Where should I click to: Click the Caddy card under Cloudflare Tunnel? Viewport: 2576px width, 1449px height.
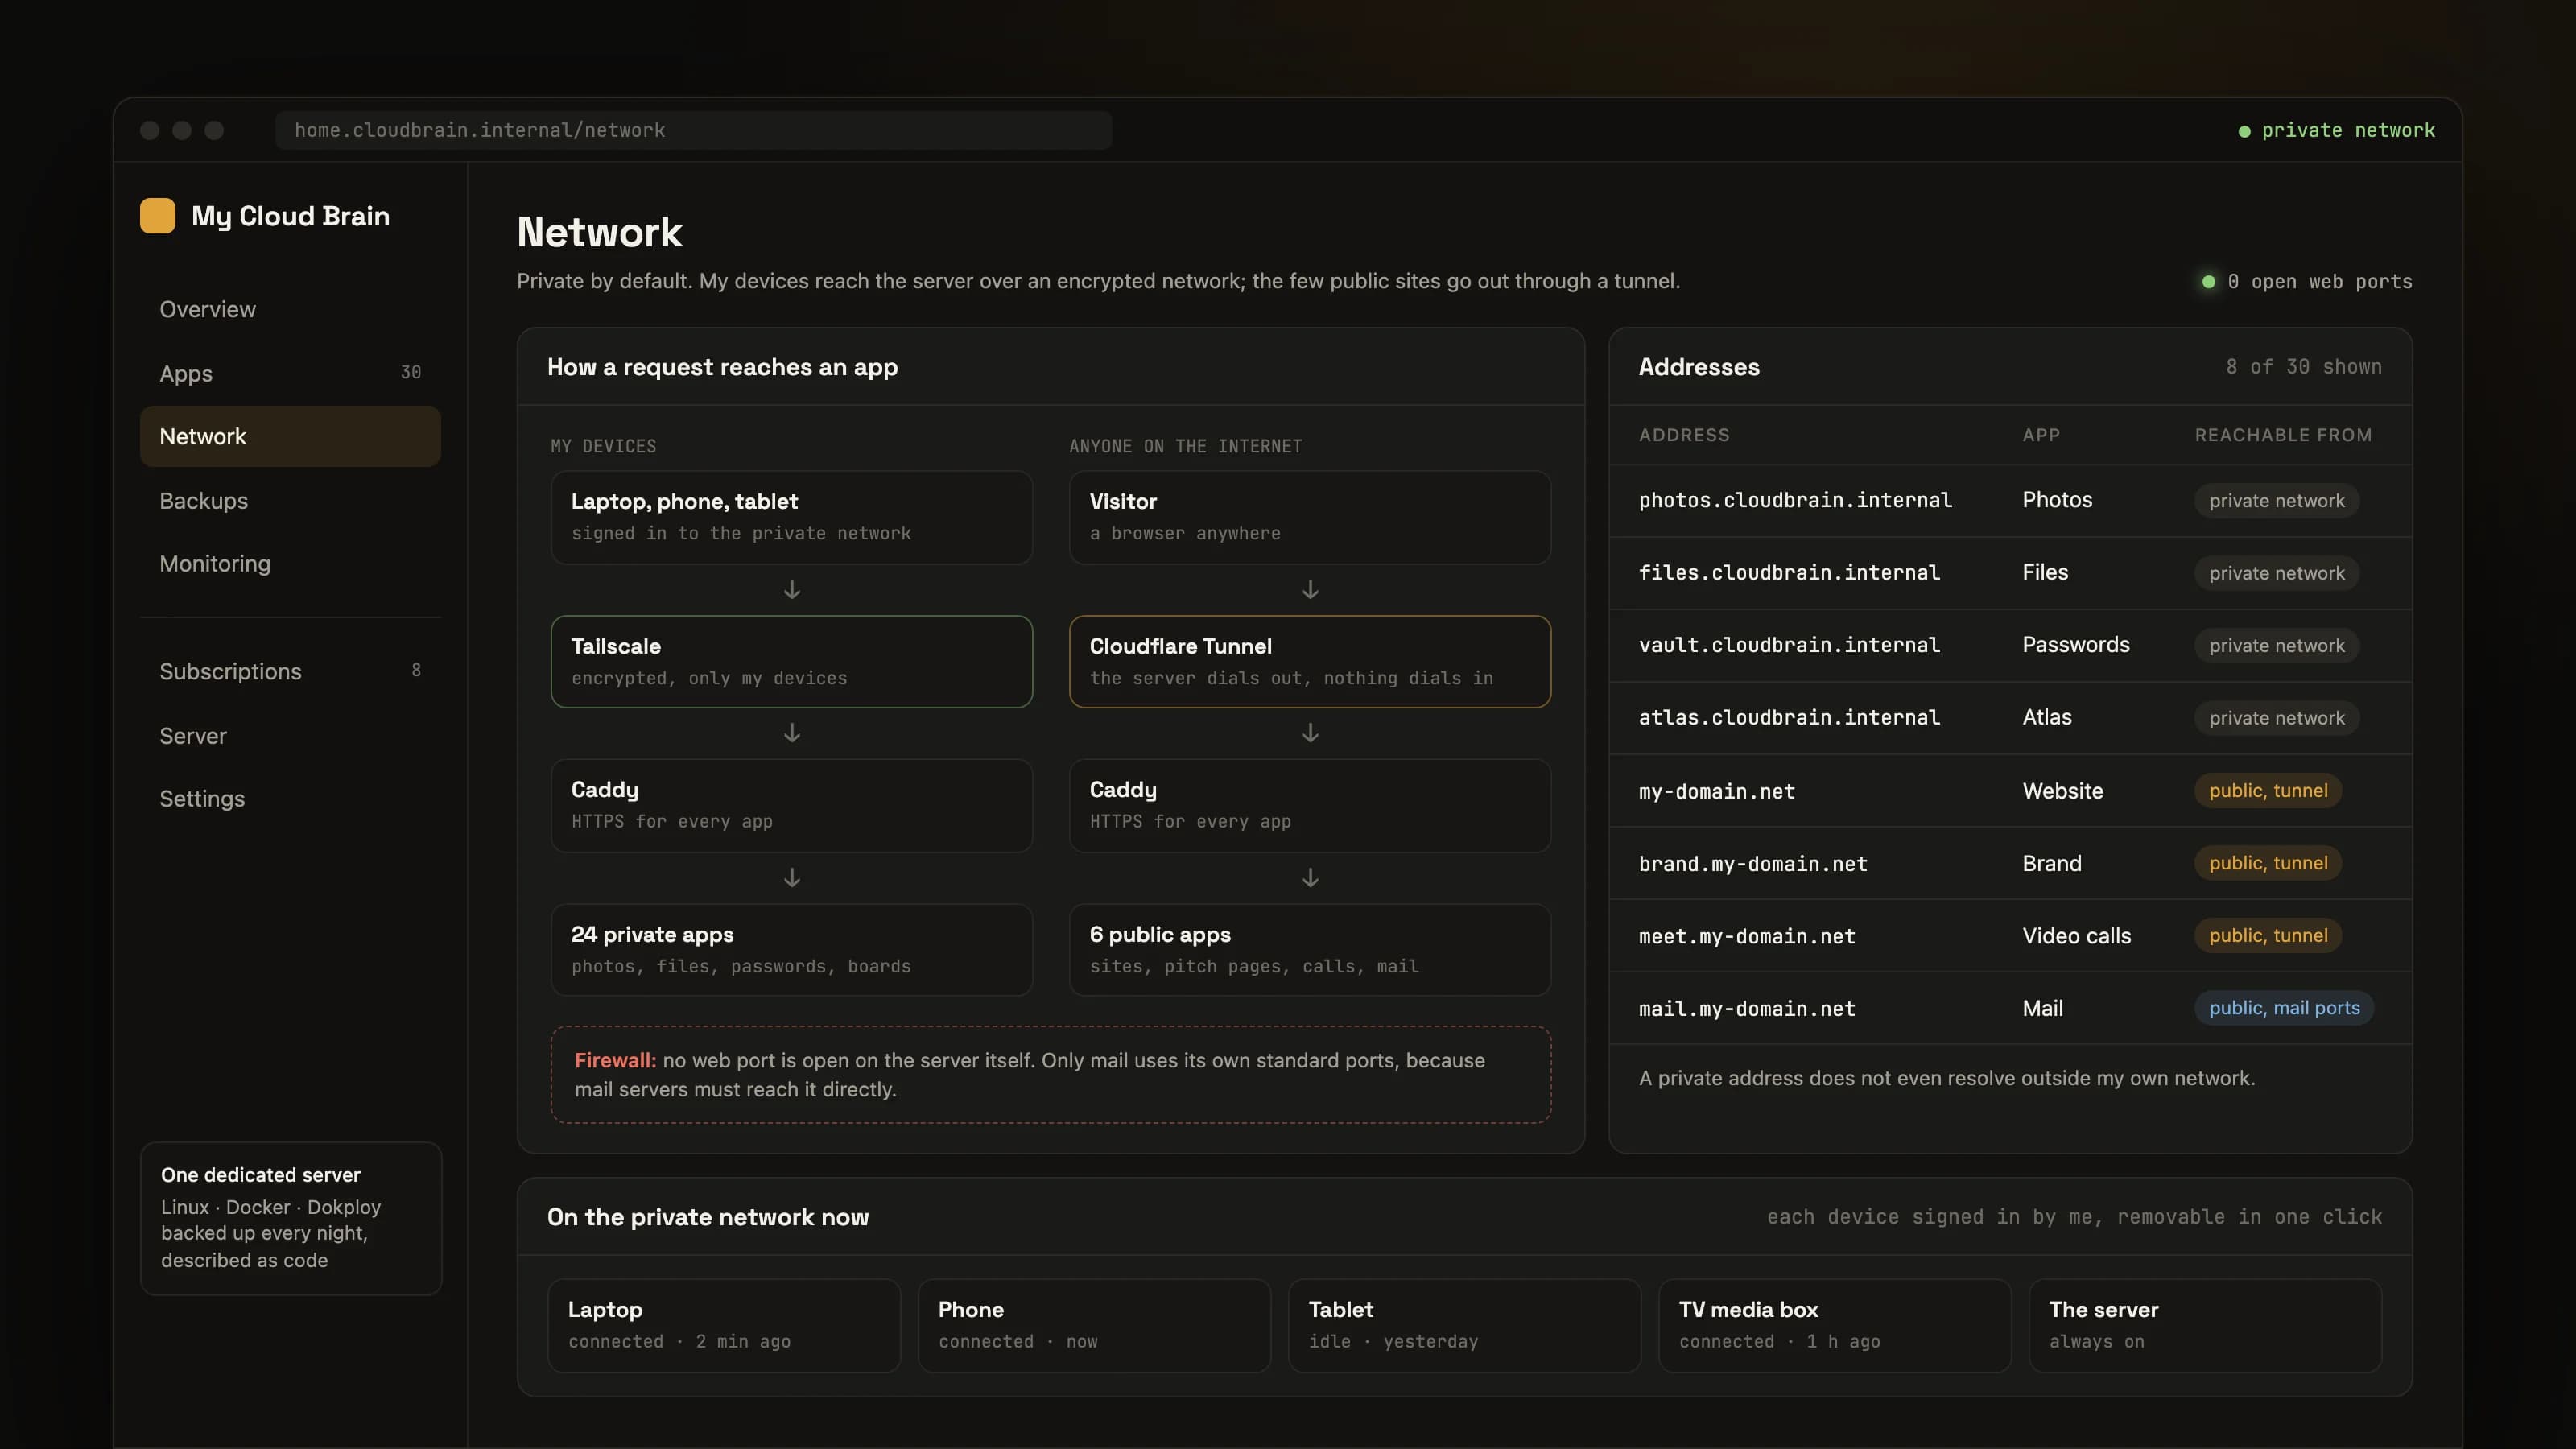pyautogui.click(x=1310, y=805)
